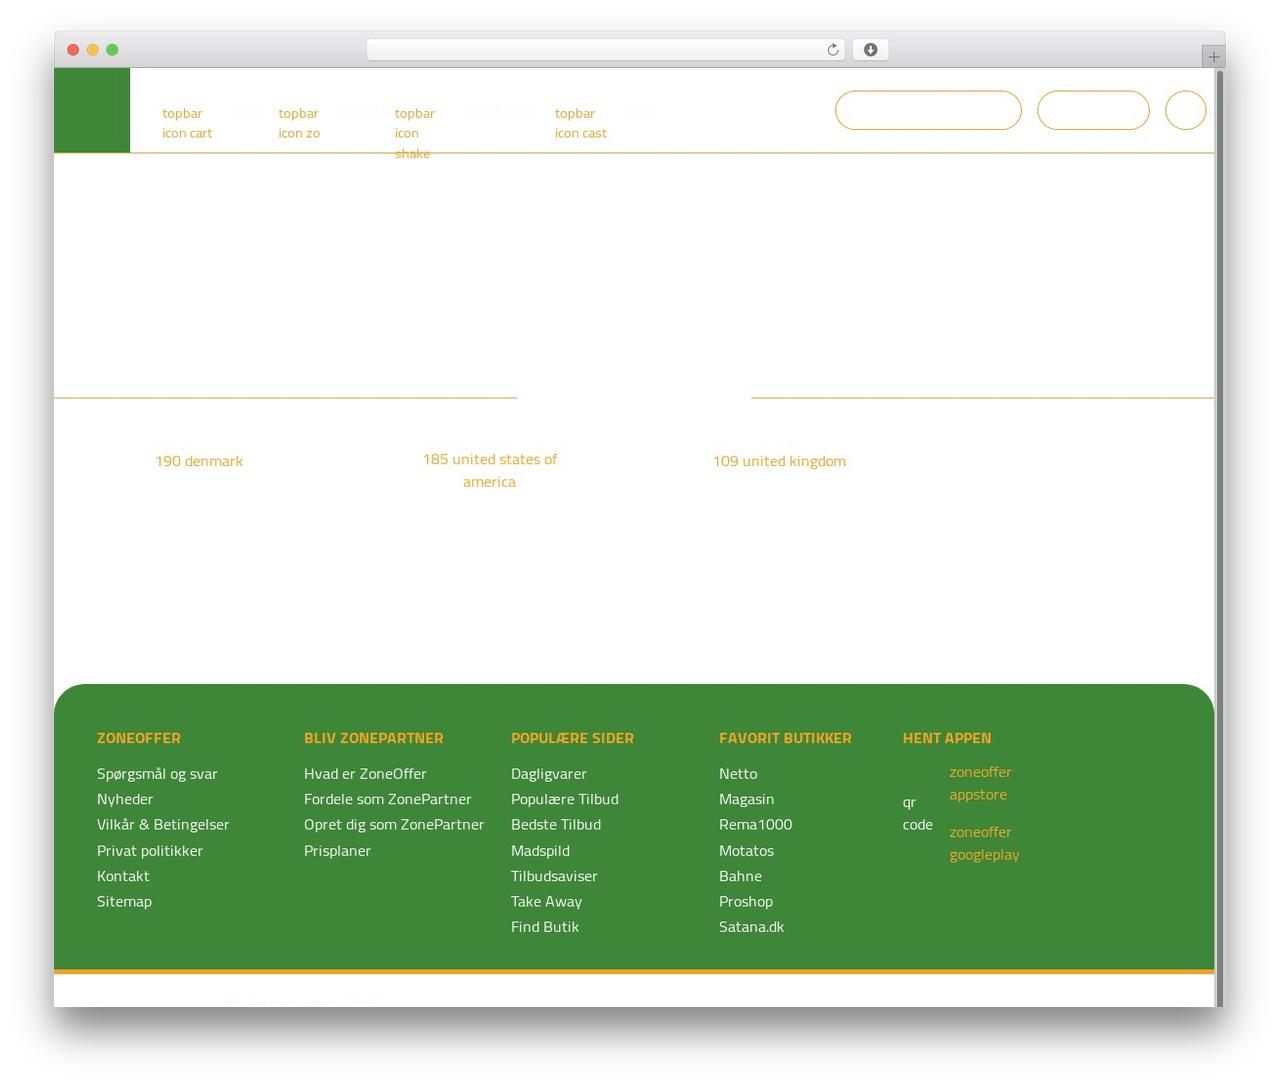Click the page's vertical scrollbar
Image resolution: width=1280 pixels, height=1084 pixels.
(x=1218, y=537)
